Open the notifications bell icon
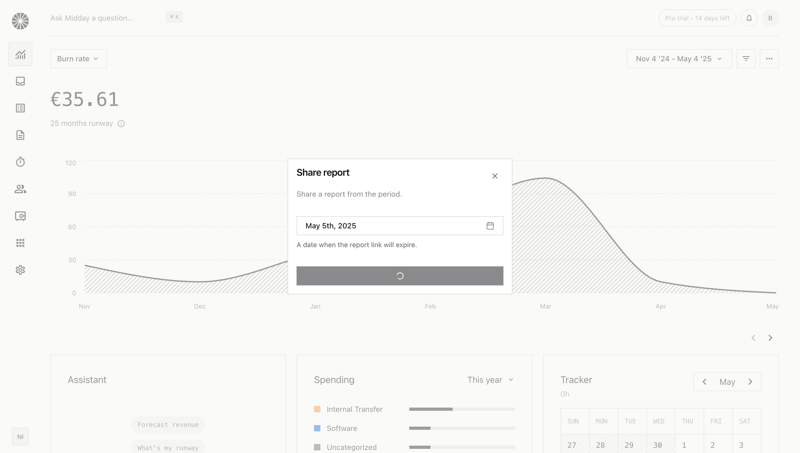 (749, 18)
